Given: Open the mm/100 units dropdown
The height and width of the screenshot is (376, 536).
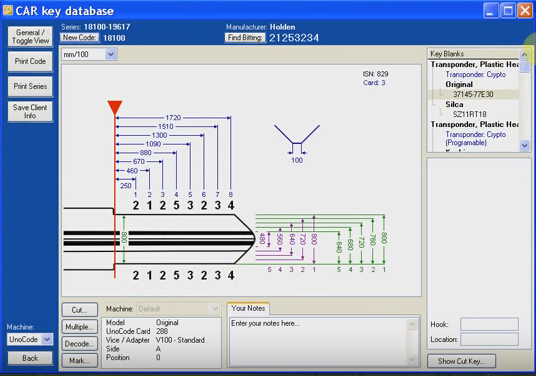Looking at the screenshot, I should (x=111, y=54).
